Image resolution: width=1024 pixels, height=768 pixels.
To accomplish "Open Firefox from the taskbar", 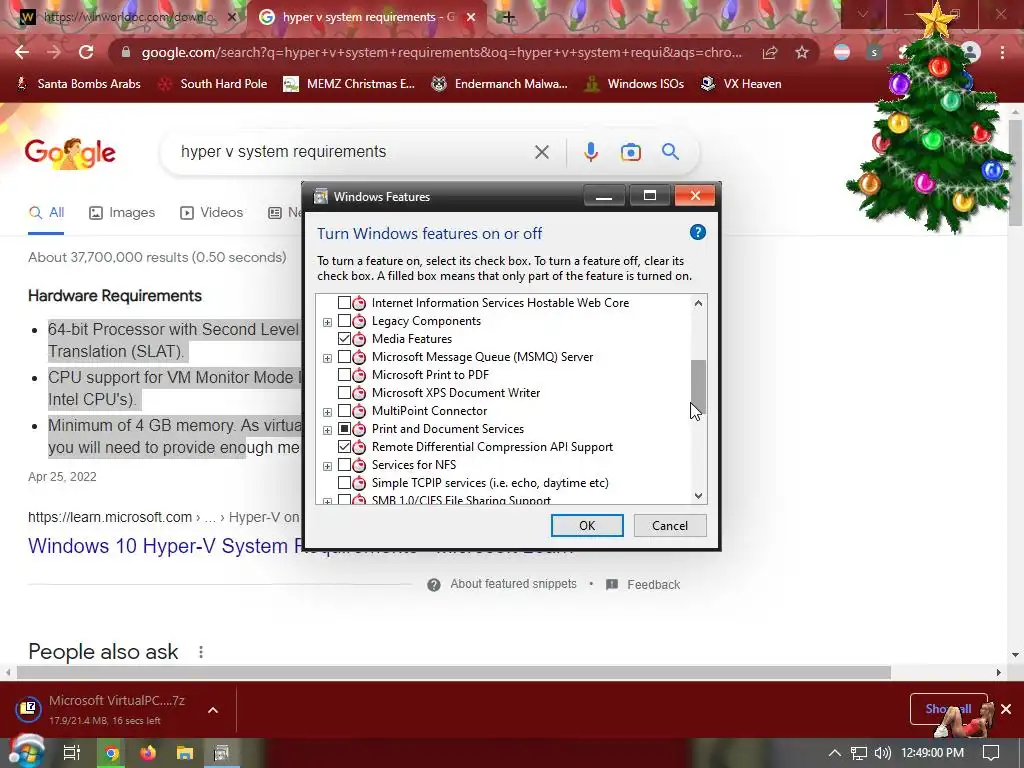I will pyautogui.click(x=148, y=753).
